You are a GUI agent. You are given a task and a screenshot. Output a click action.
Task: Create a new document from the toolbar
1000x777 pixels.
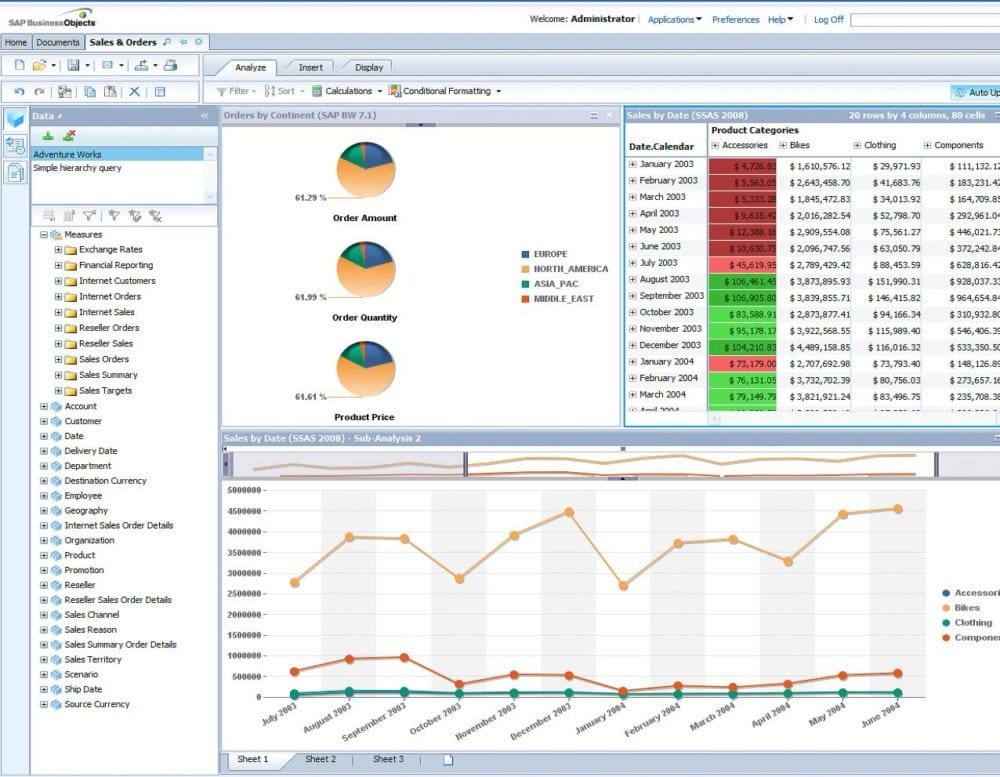(x=19, y=66)
